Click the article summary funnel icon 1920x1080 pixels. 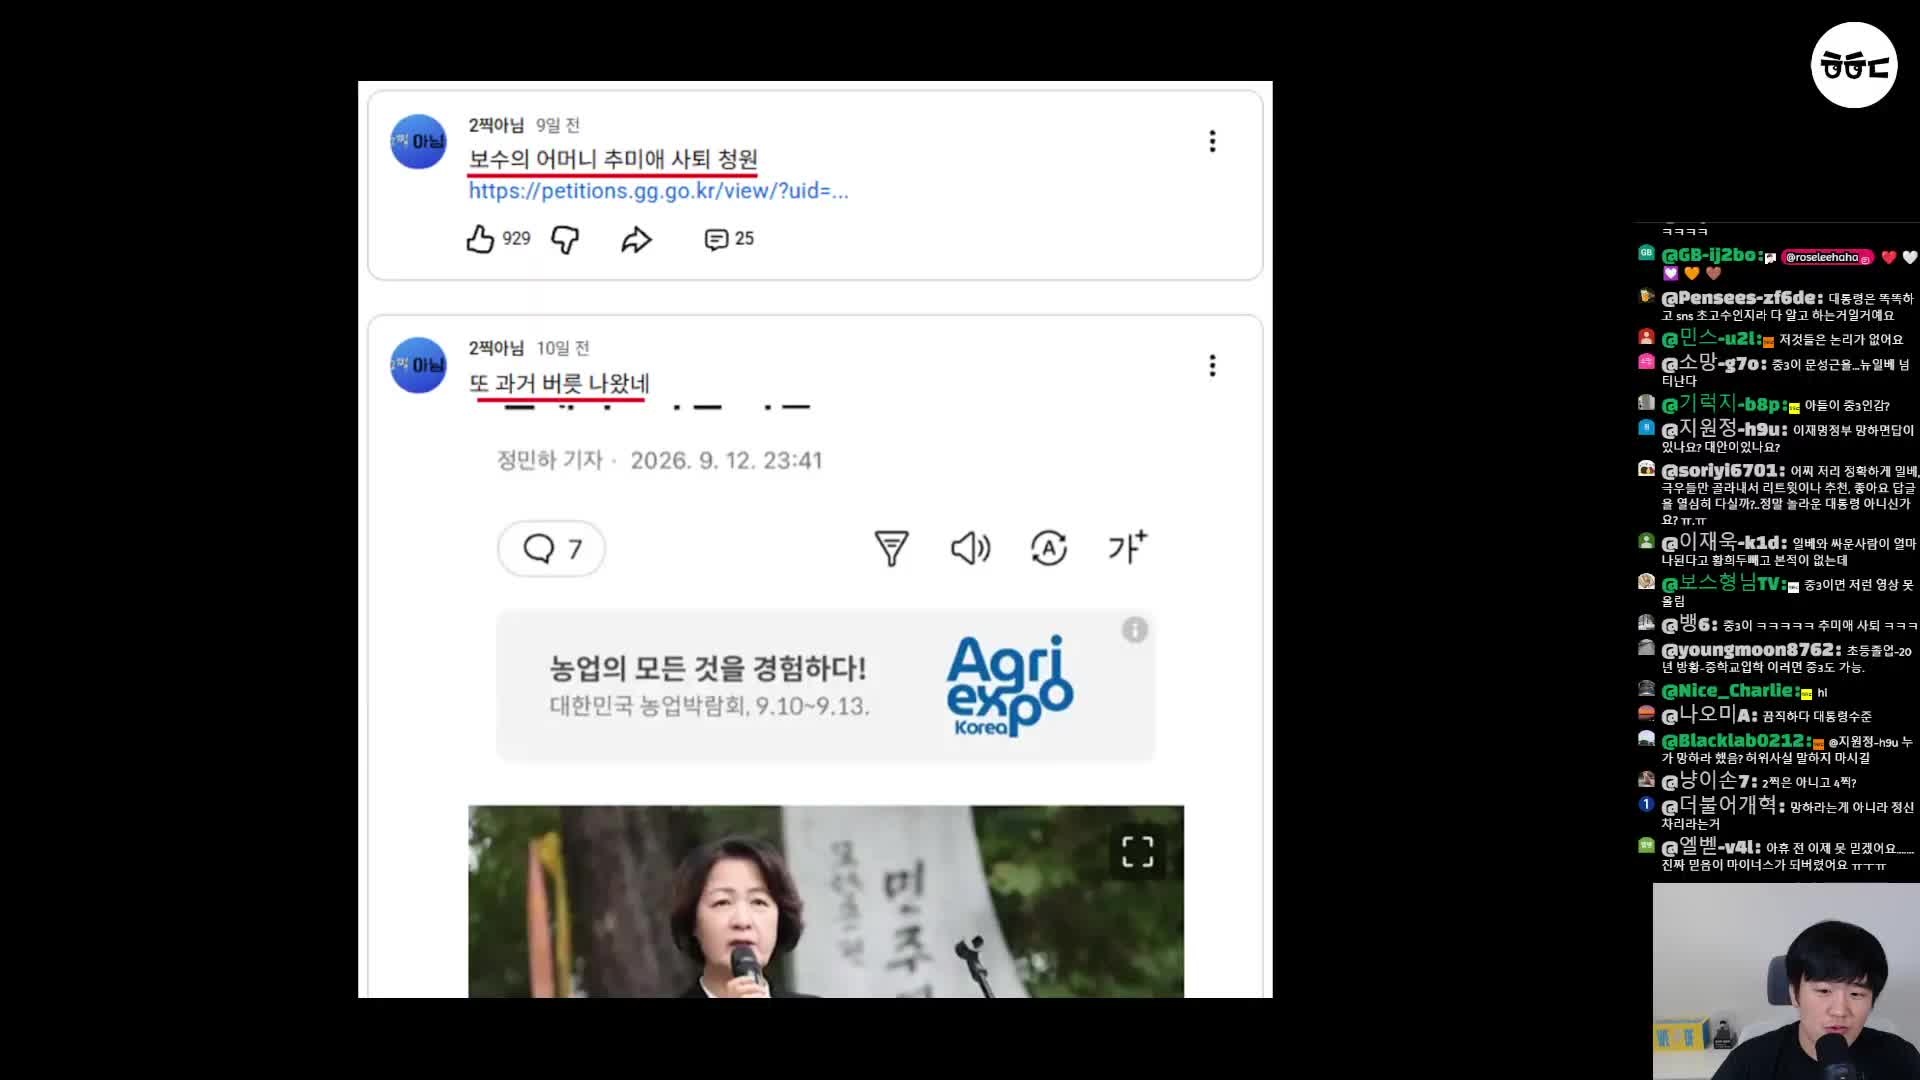[891, 548]
